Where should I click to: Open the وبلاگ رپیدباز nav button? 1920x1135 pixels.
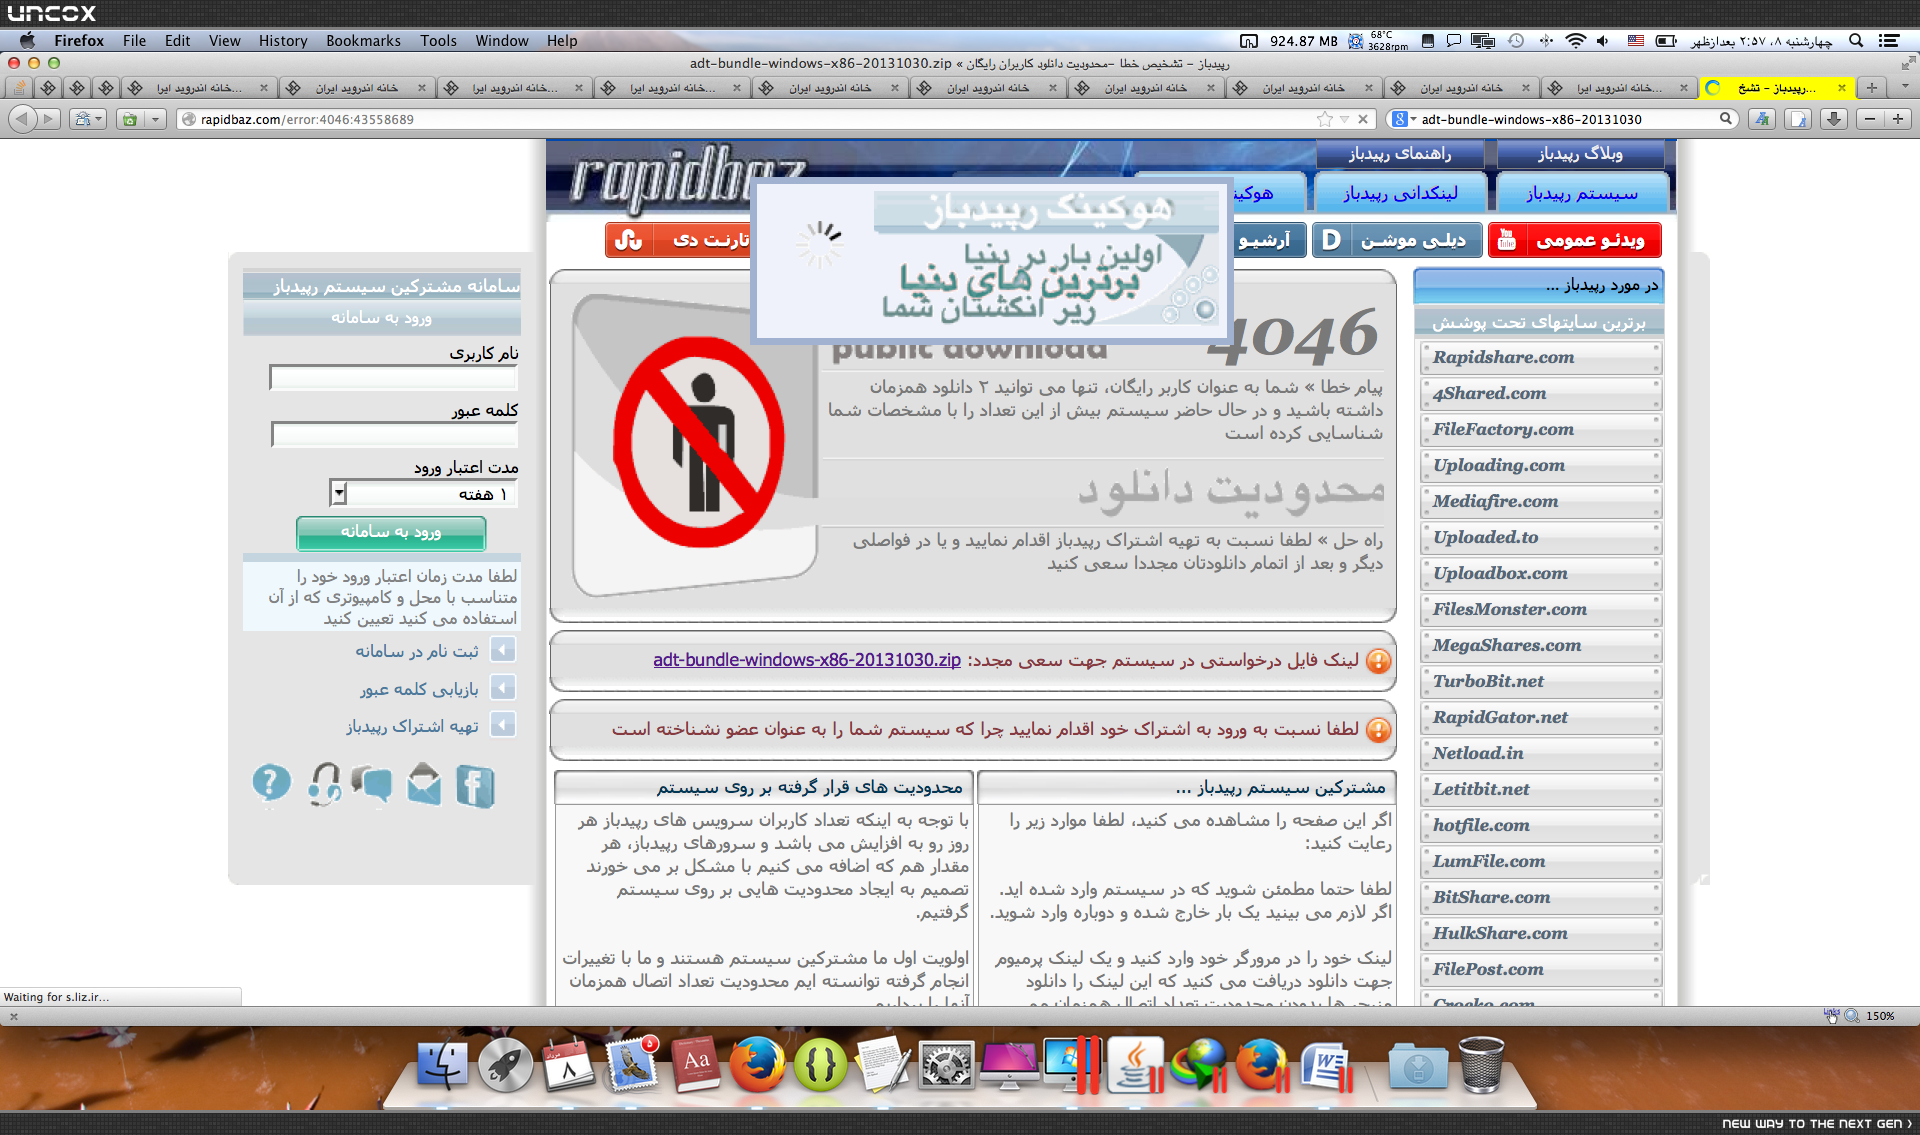(1580, 154)
